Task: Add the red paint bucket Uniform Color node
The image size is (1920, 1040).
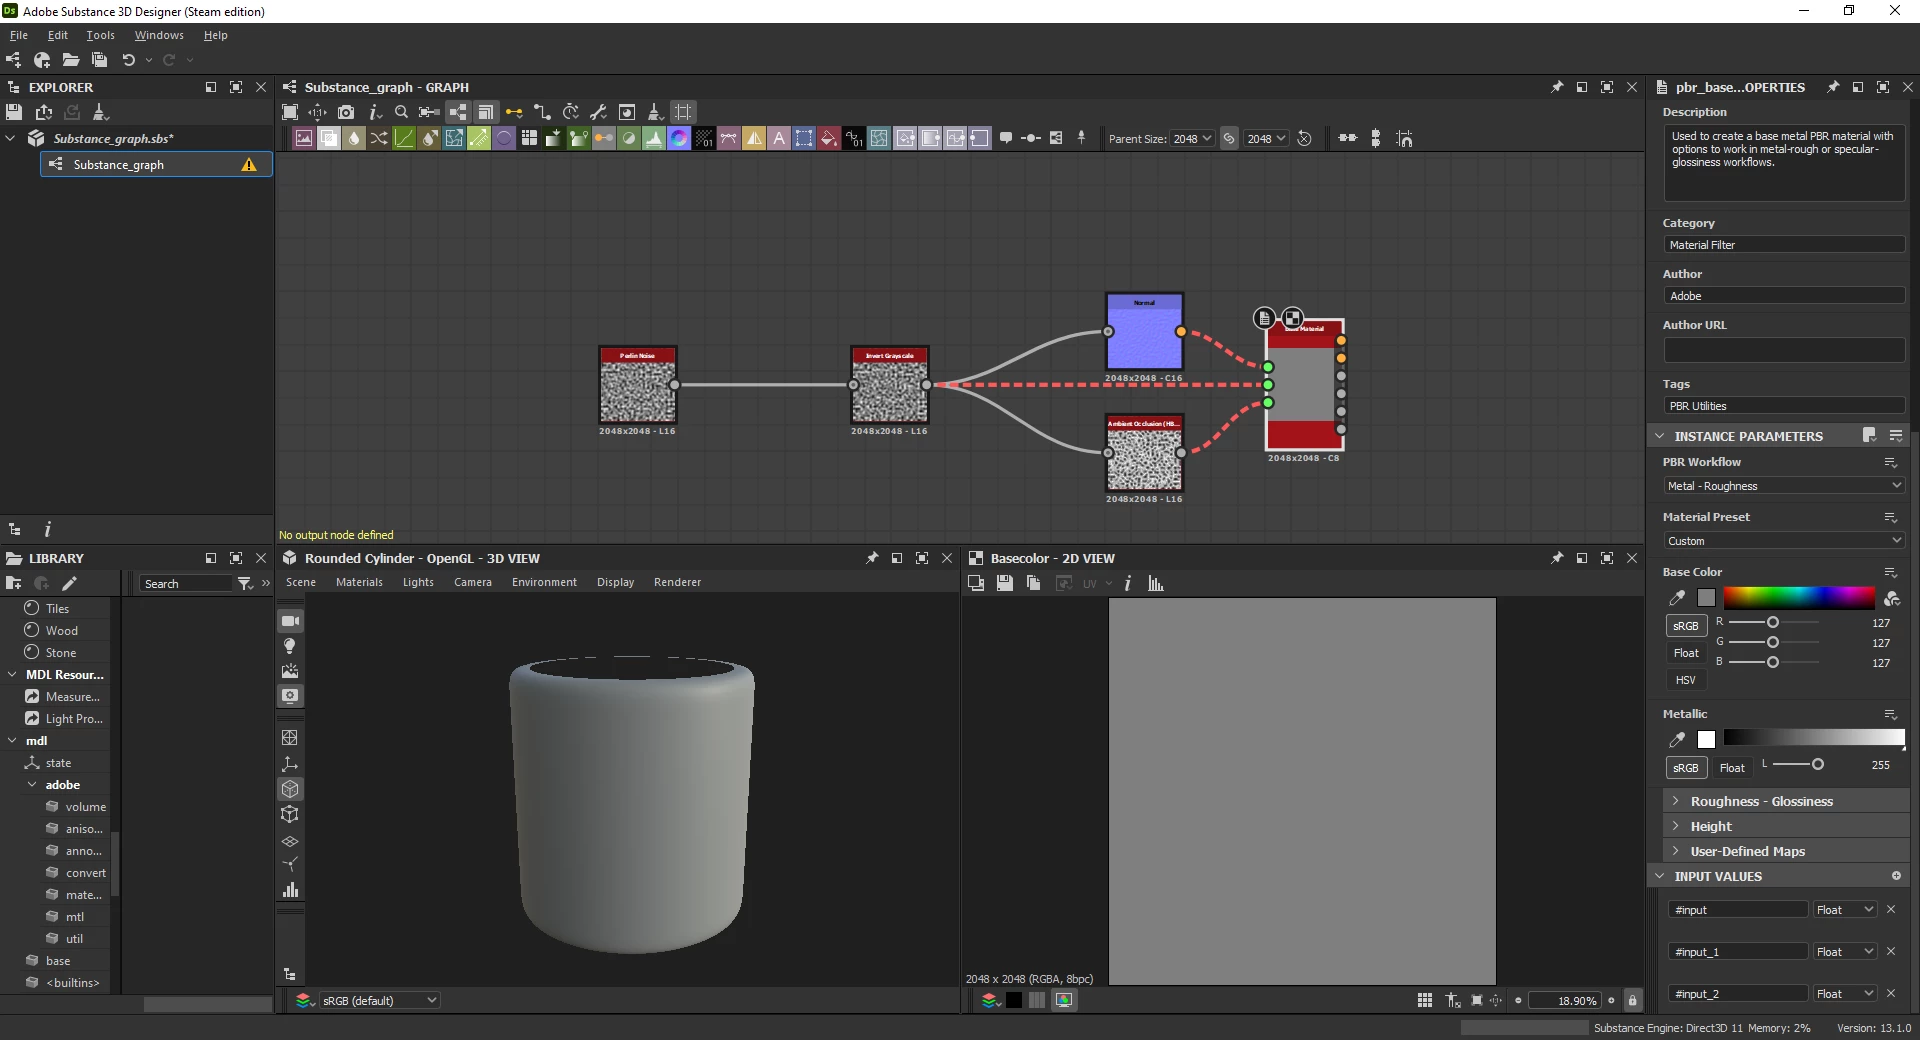Action: click(x=829, y=138)
